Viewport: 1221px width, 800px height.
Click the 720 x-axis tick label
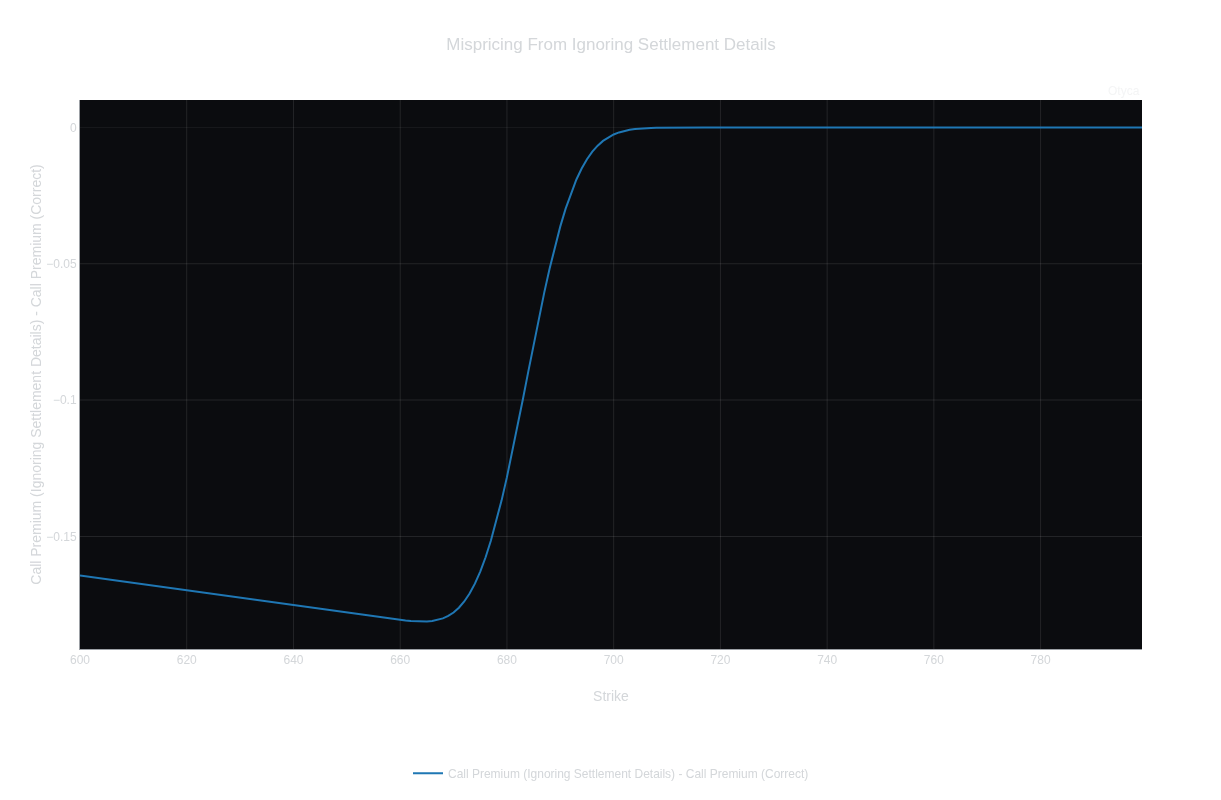(x=720, y=660)
